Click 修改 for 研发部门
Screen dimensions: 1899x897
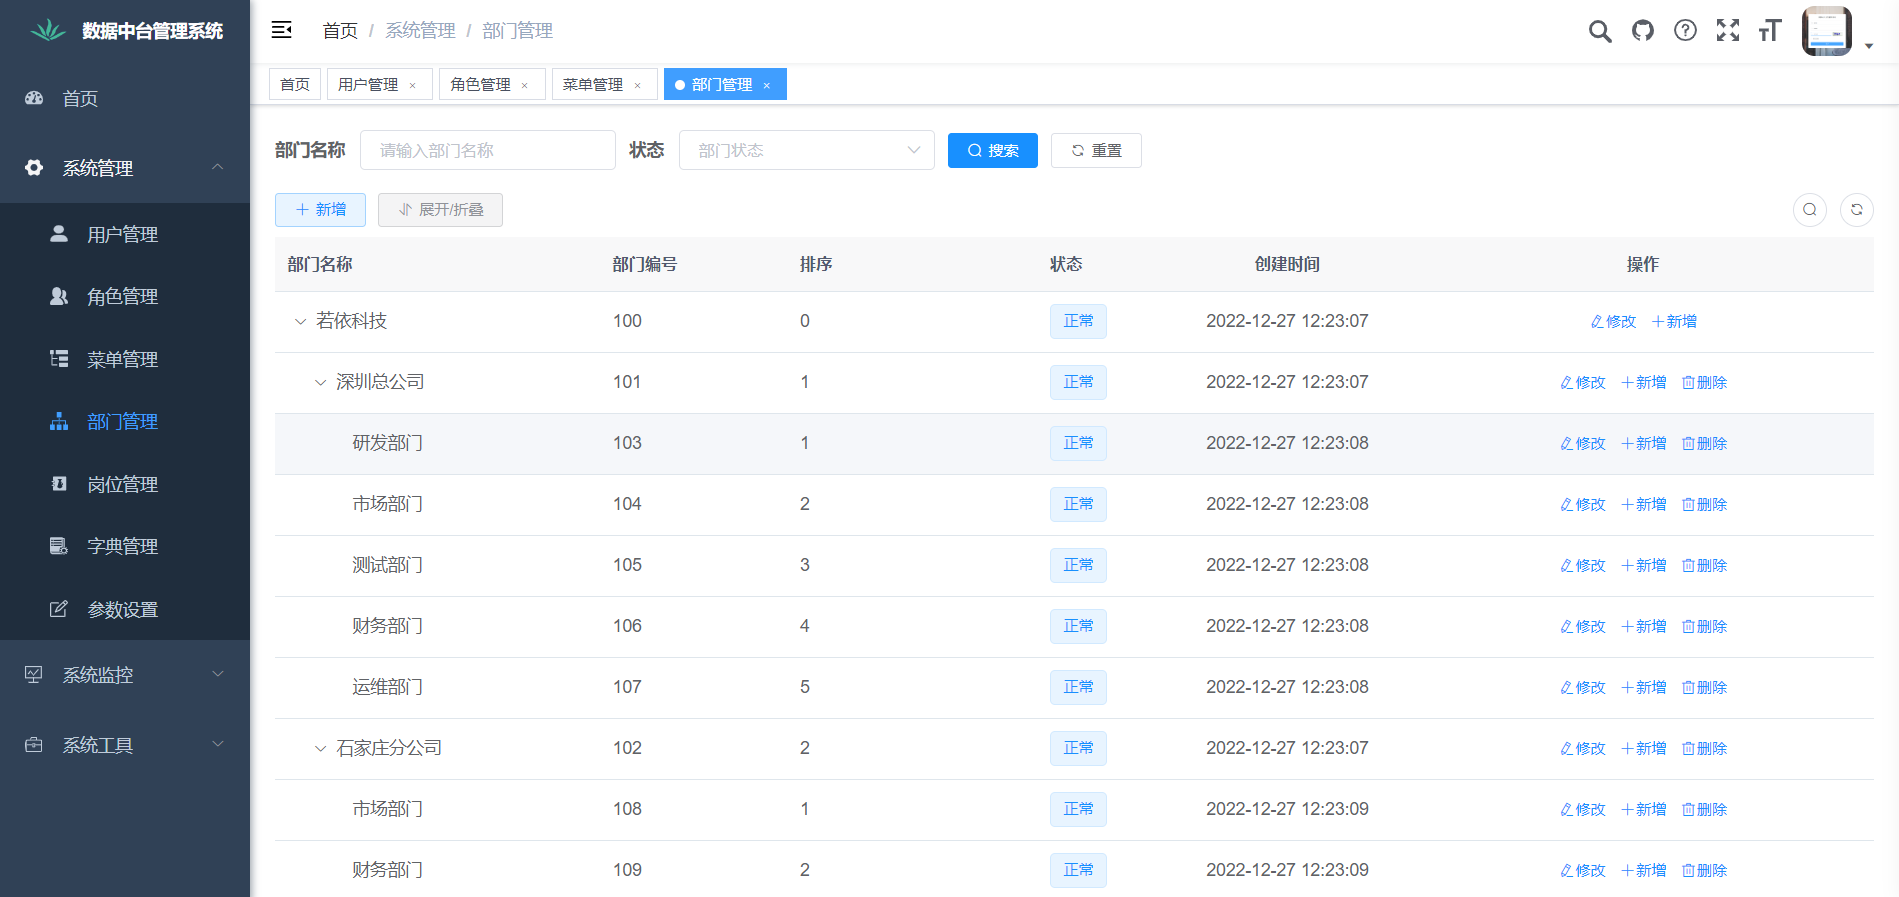(x=1583, y=443)
